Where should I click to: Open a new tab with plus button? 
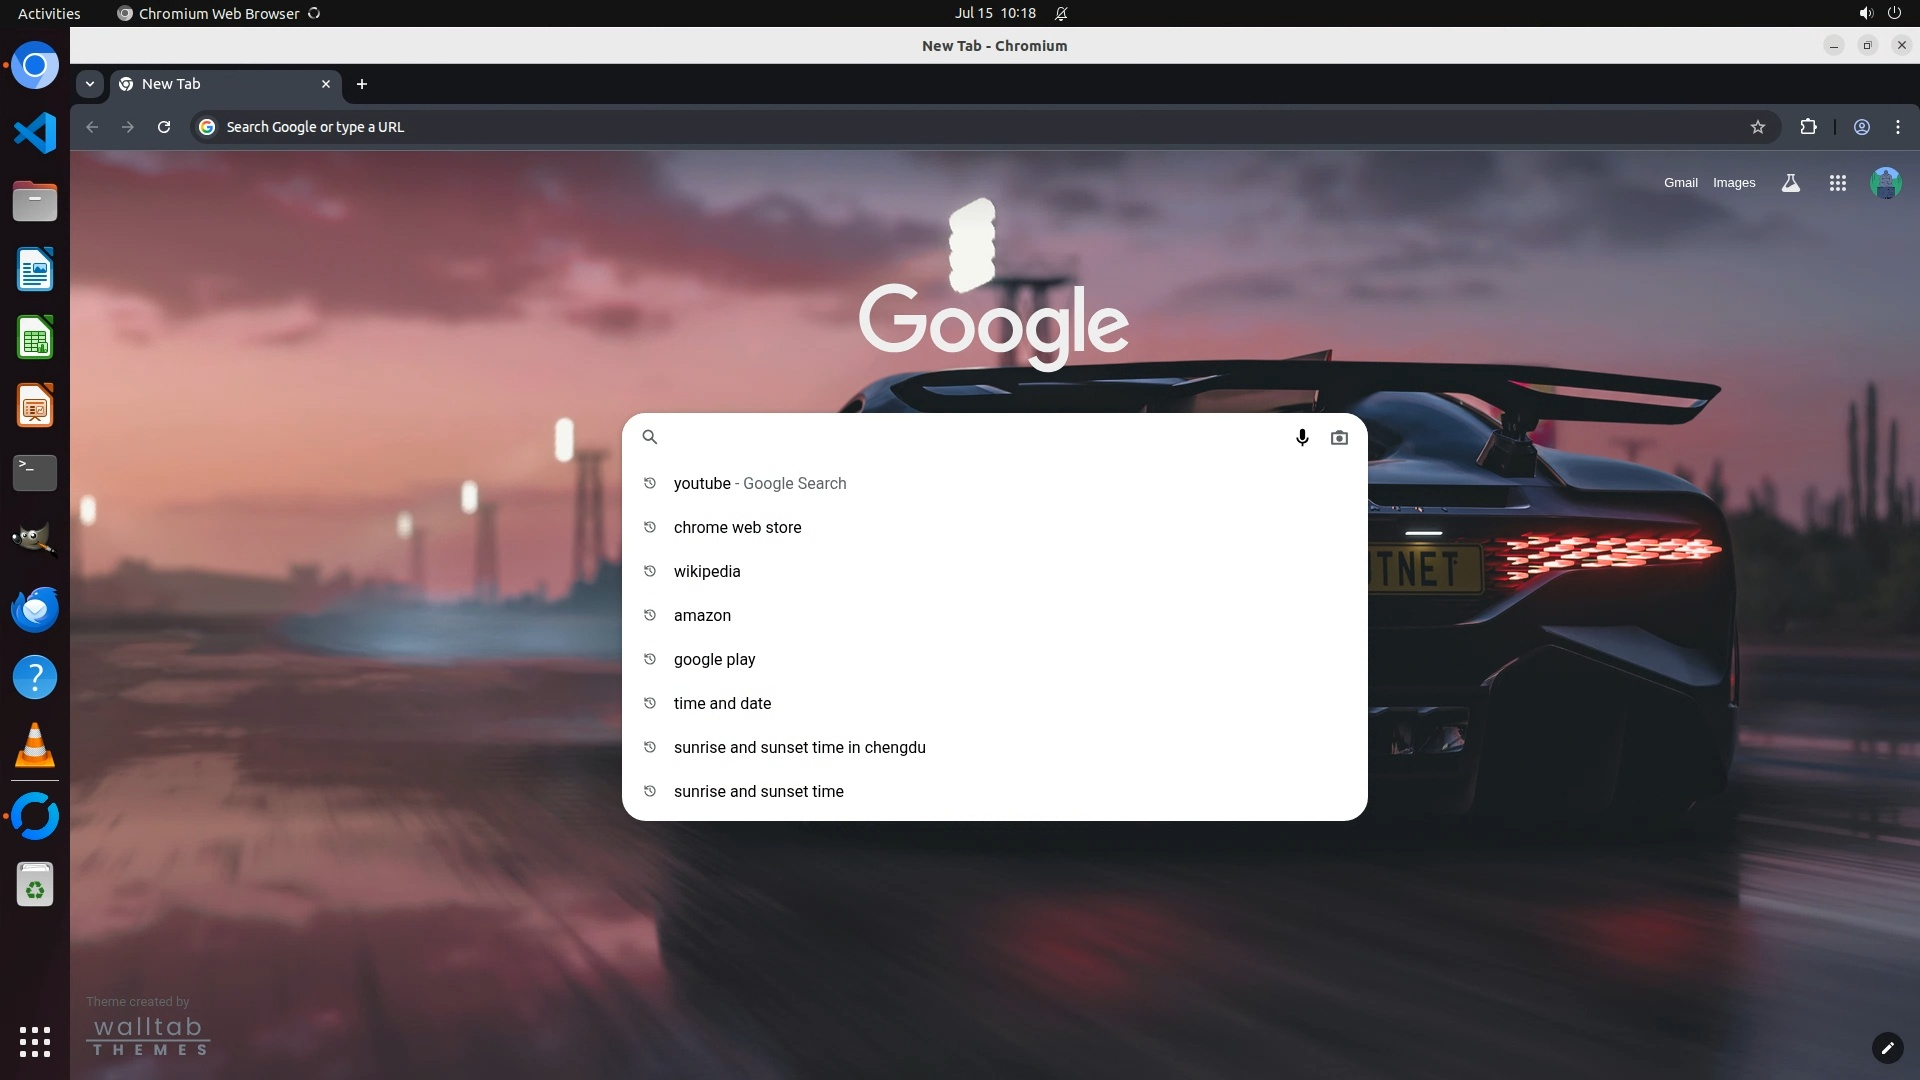tap(362, 84)
